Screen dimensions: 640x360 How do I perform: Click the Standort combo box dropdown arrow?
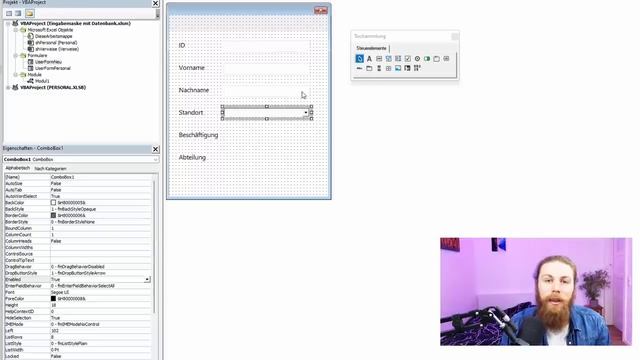coord(306,113)
